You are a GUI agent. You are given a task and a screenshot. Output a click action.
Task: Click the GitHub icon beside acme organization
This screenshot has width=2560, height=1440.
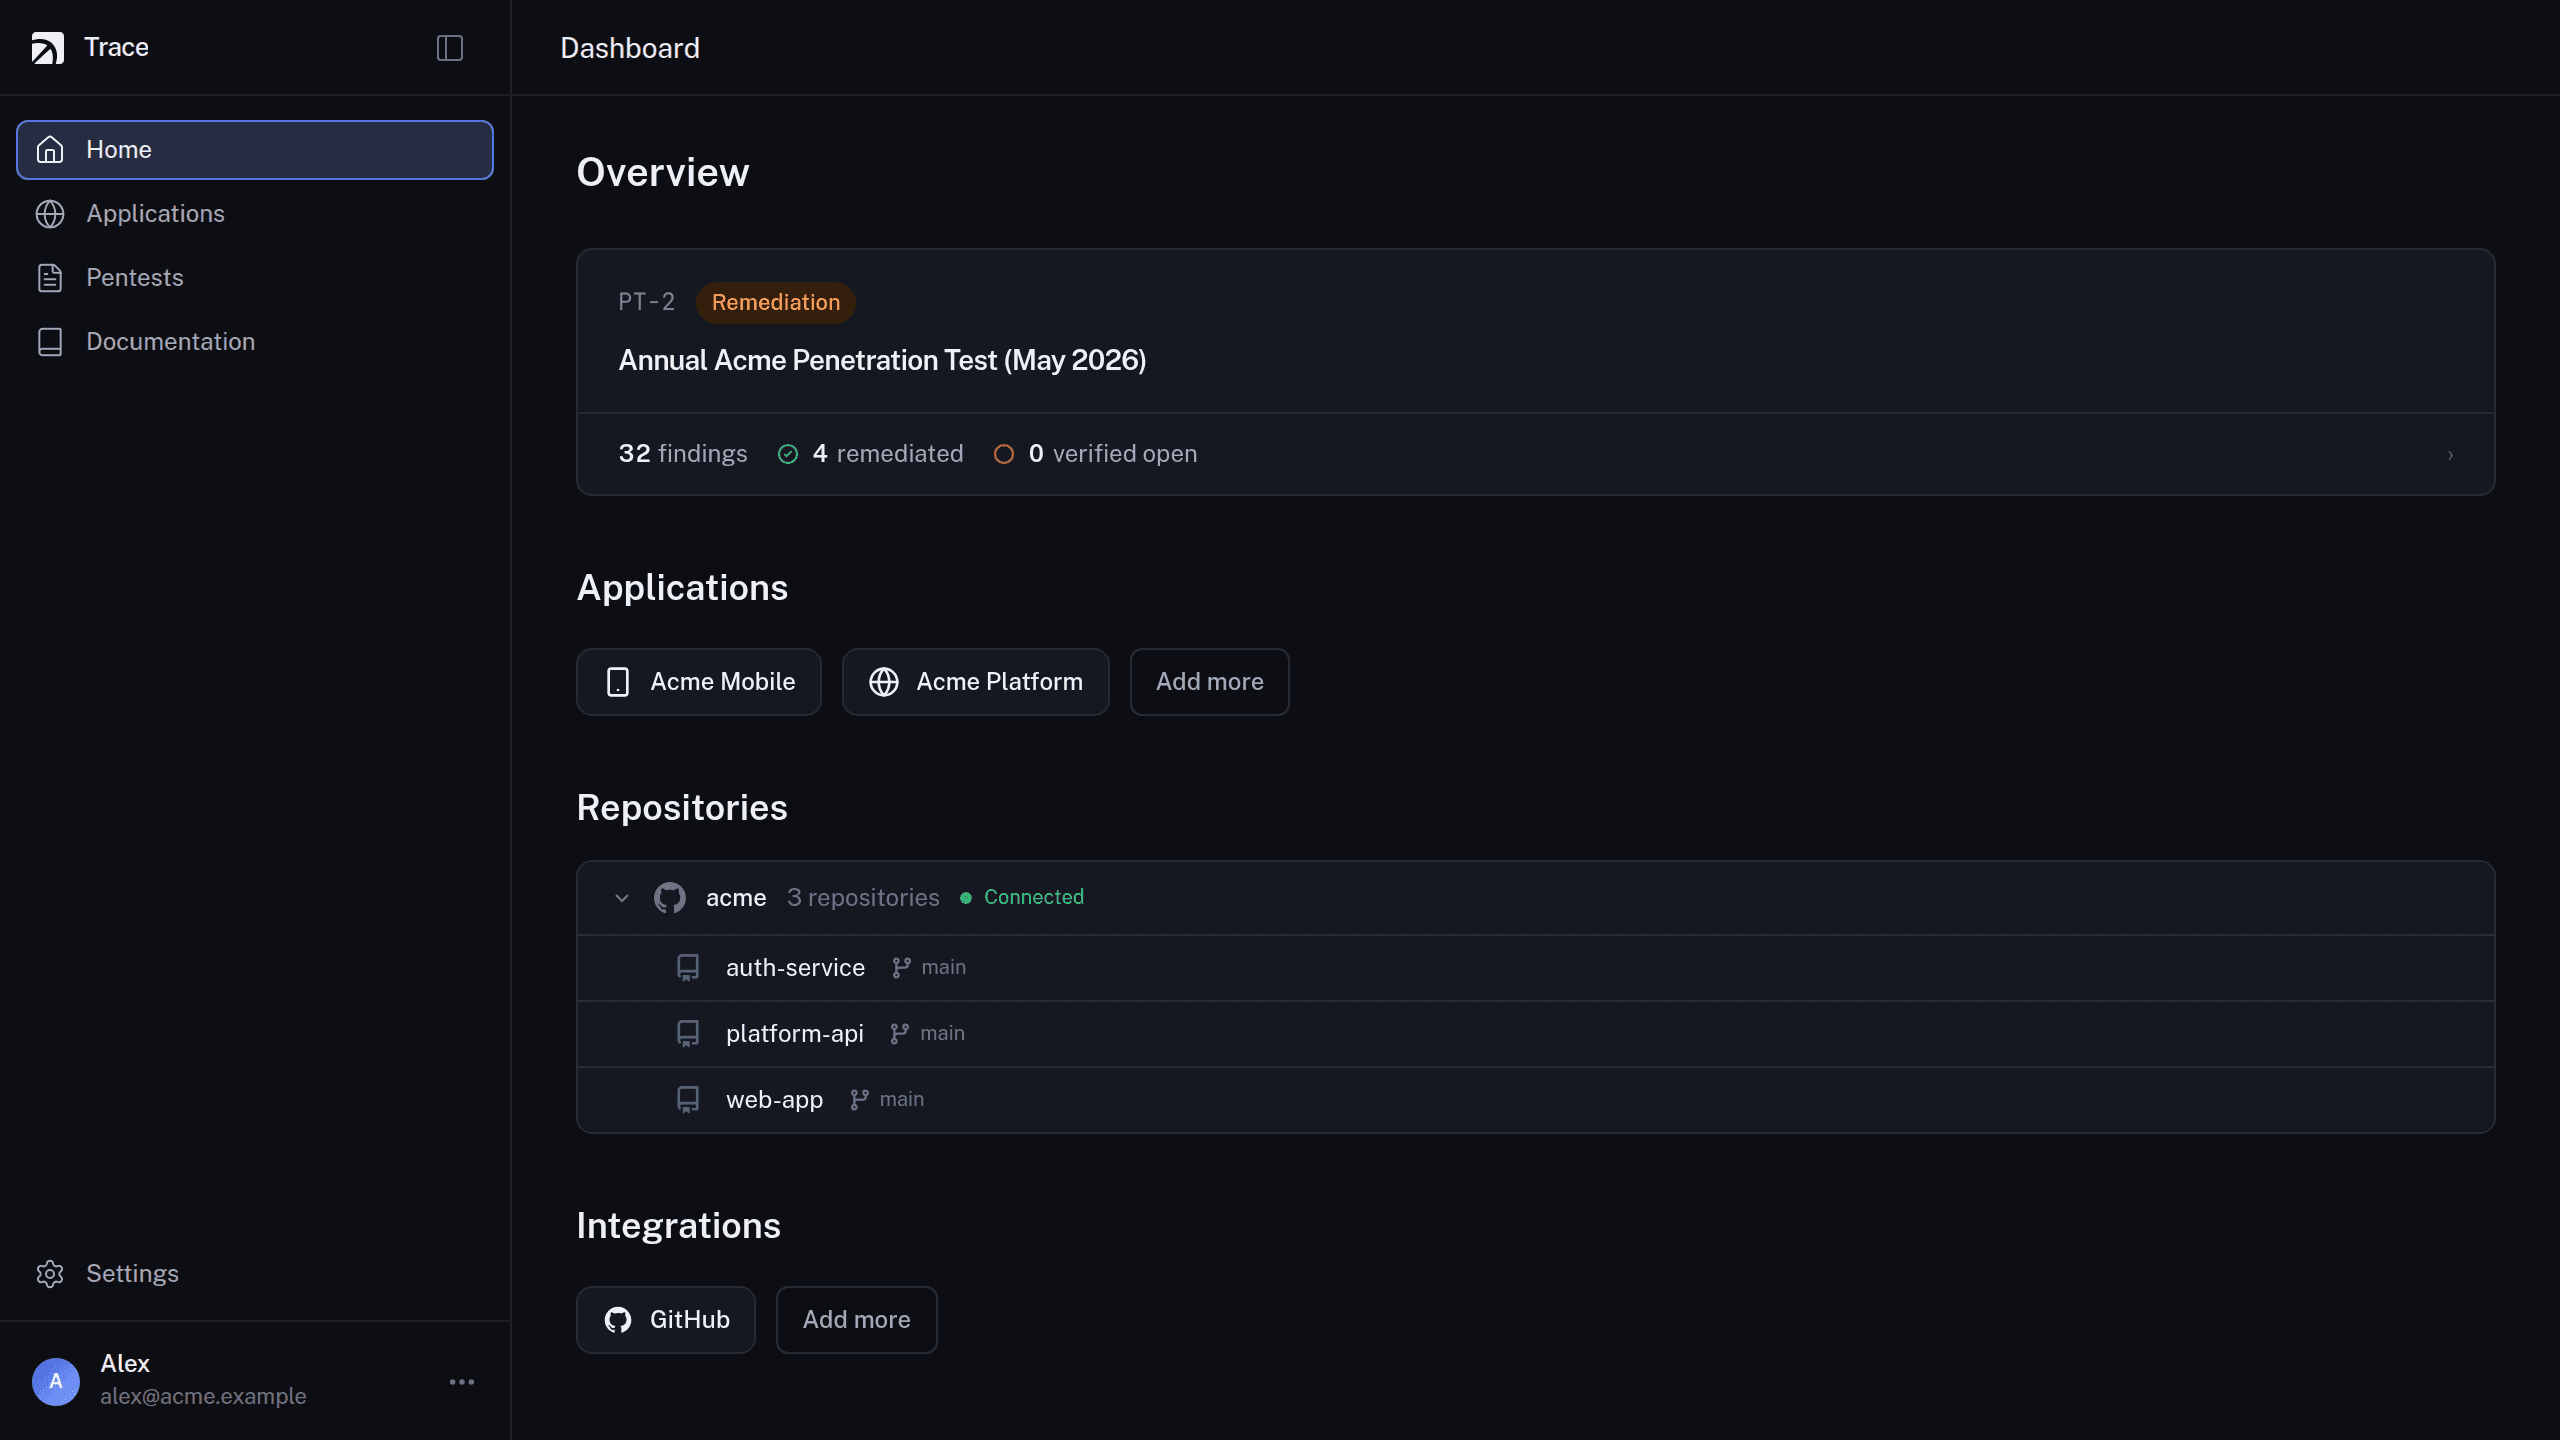[670, 898]
